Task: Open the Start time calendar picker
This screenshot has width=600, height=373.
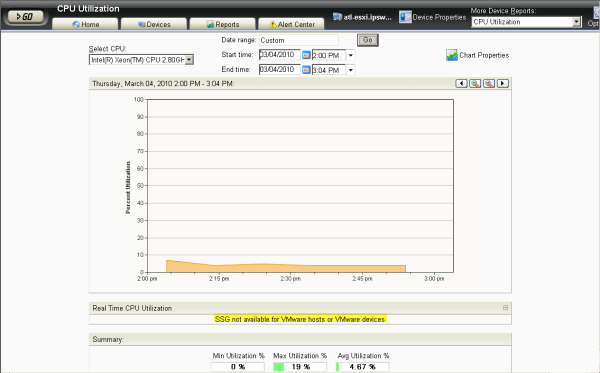Action: click(x=306, y=55)
